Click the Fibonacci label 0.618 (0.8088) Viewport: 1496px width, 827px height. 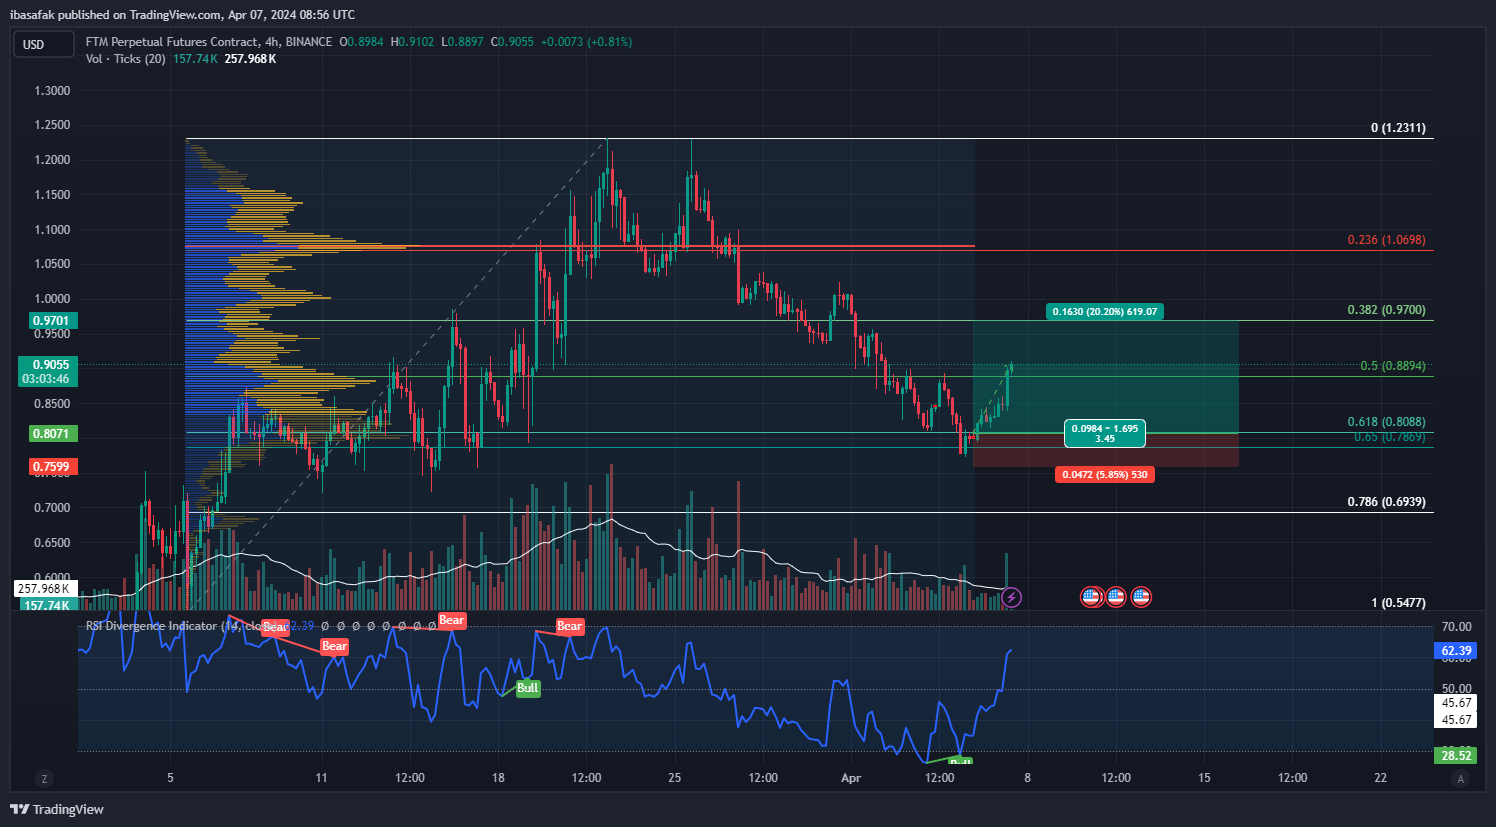click(x=1386, y=422)
